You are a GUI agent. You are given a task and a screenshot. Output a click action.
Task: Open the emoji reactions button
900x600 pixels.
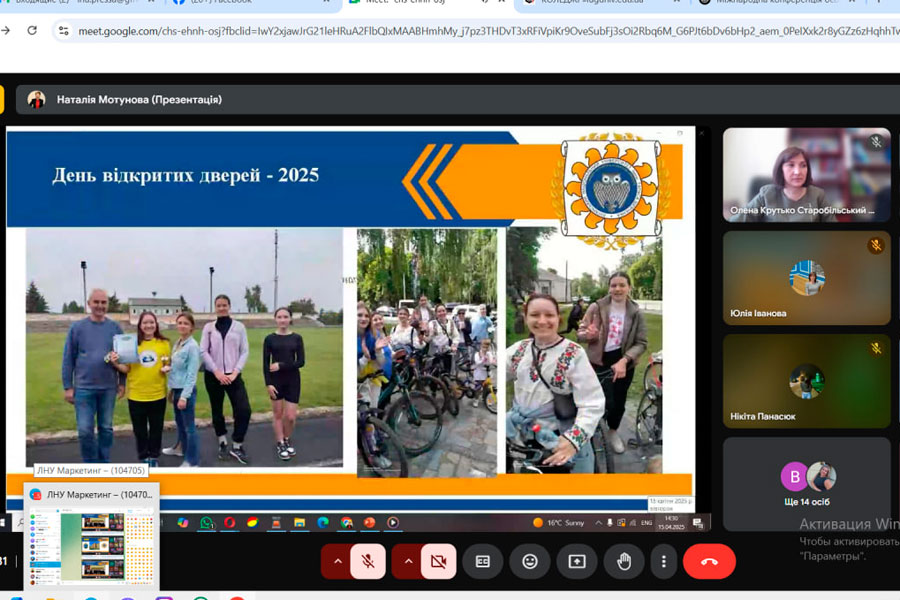pyautogui.click(x=530, y=561)
